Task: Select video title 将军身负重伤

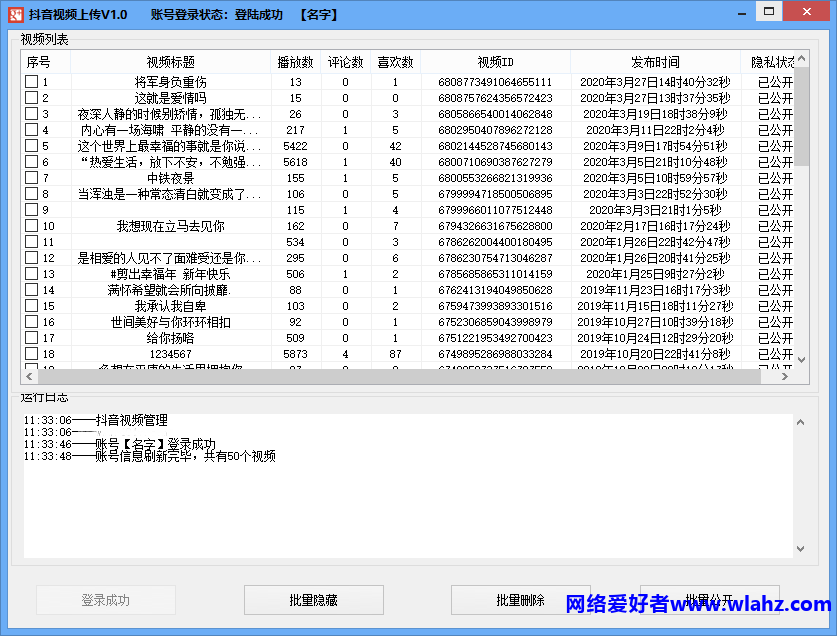Action: click(171, 82)
